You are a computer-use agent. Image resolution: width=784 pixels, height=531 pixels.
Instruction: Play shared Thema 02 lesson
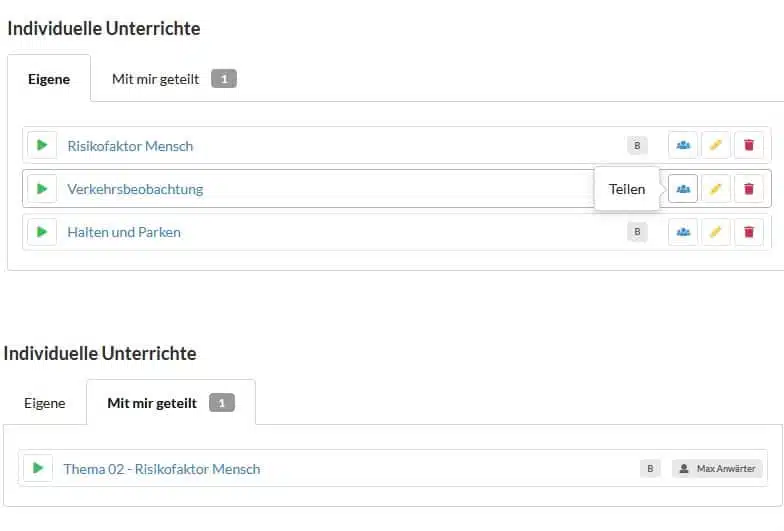tap(38, 468)
